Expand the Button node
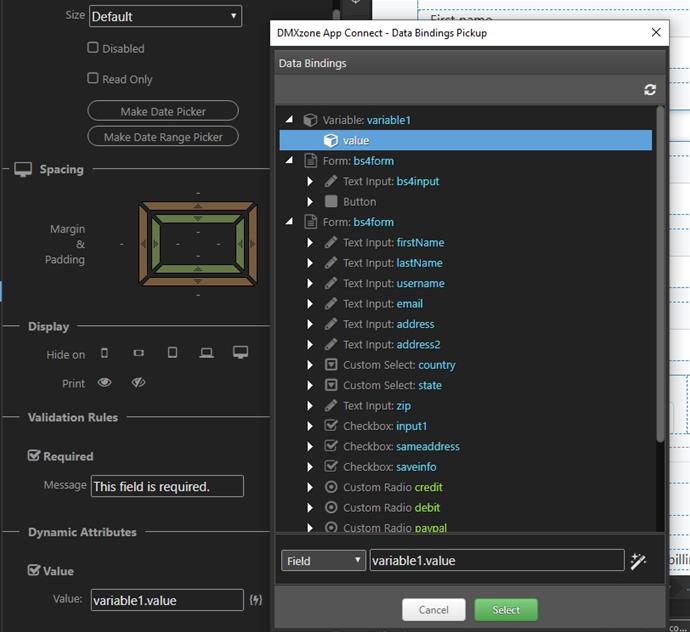690x632 pixels. pos(310,202)
